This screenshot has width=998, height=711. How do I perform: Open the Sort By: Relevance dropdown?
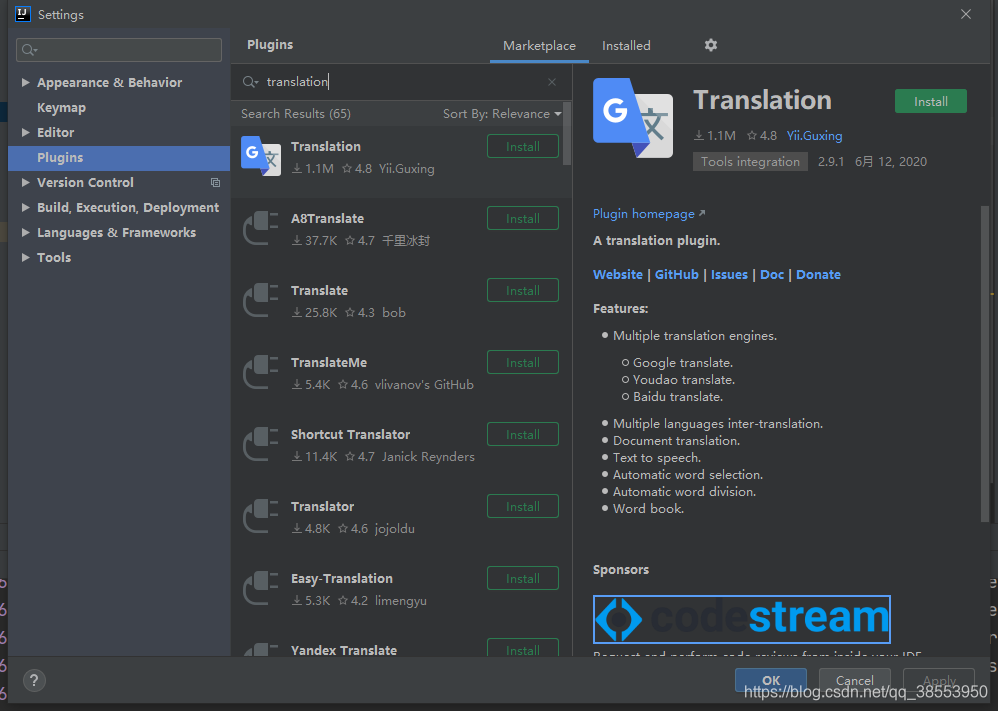tap(502, 114)
